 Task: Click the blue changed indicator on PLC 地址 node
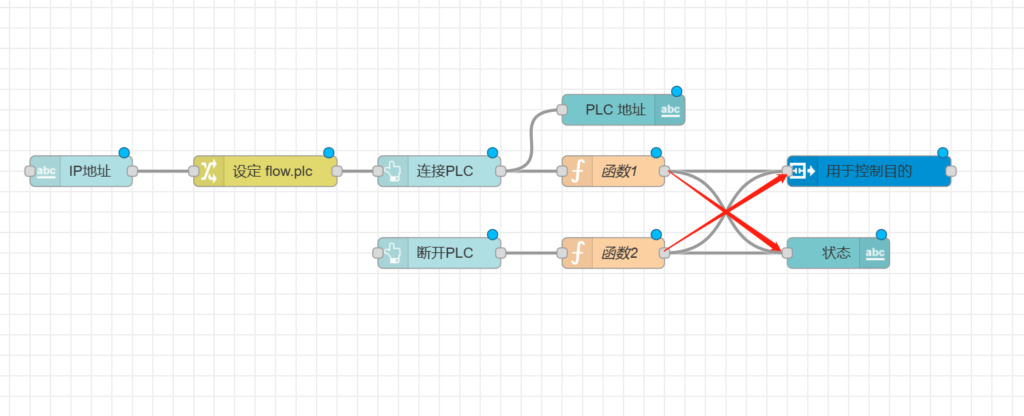pos(677,92)
